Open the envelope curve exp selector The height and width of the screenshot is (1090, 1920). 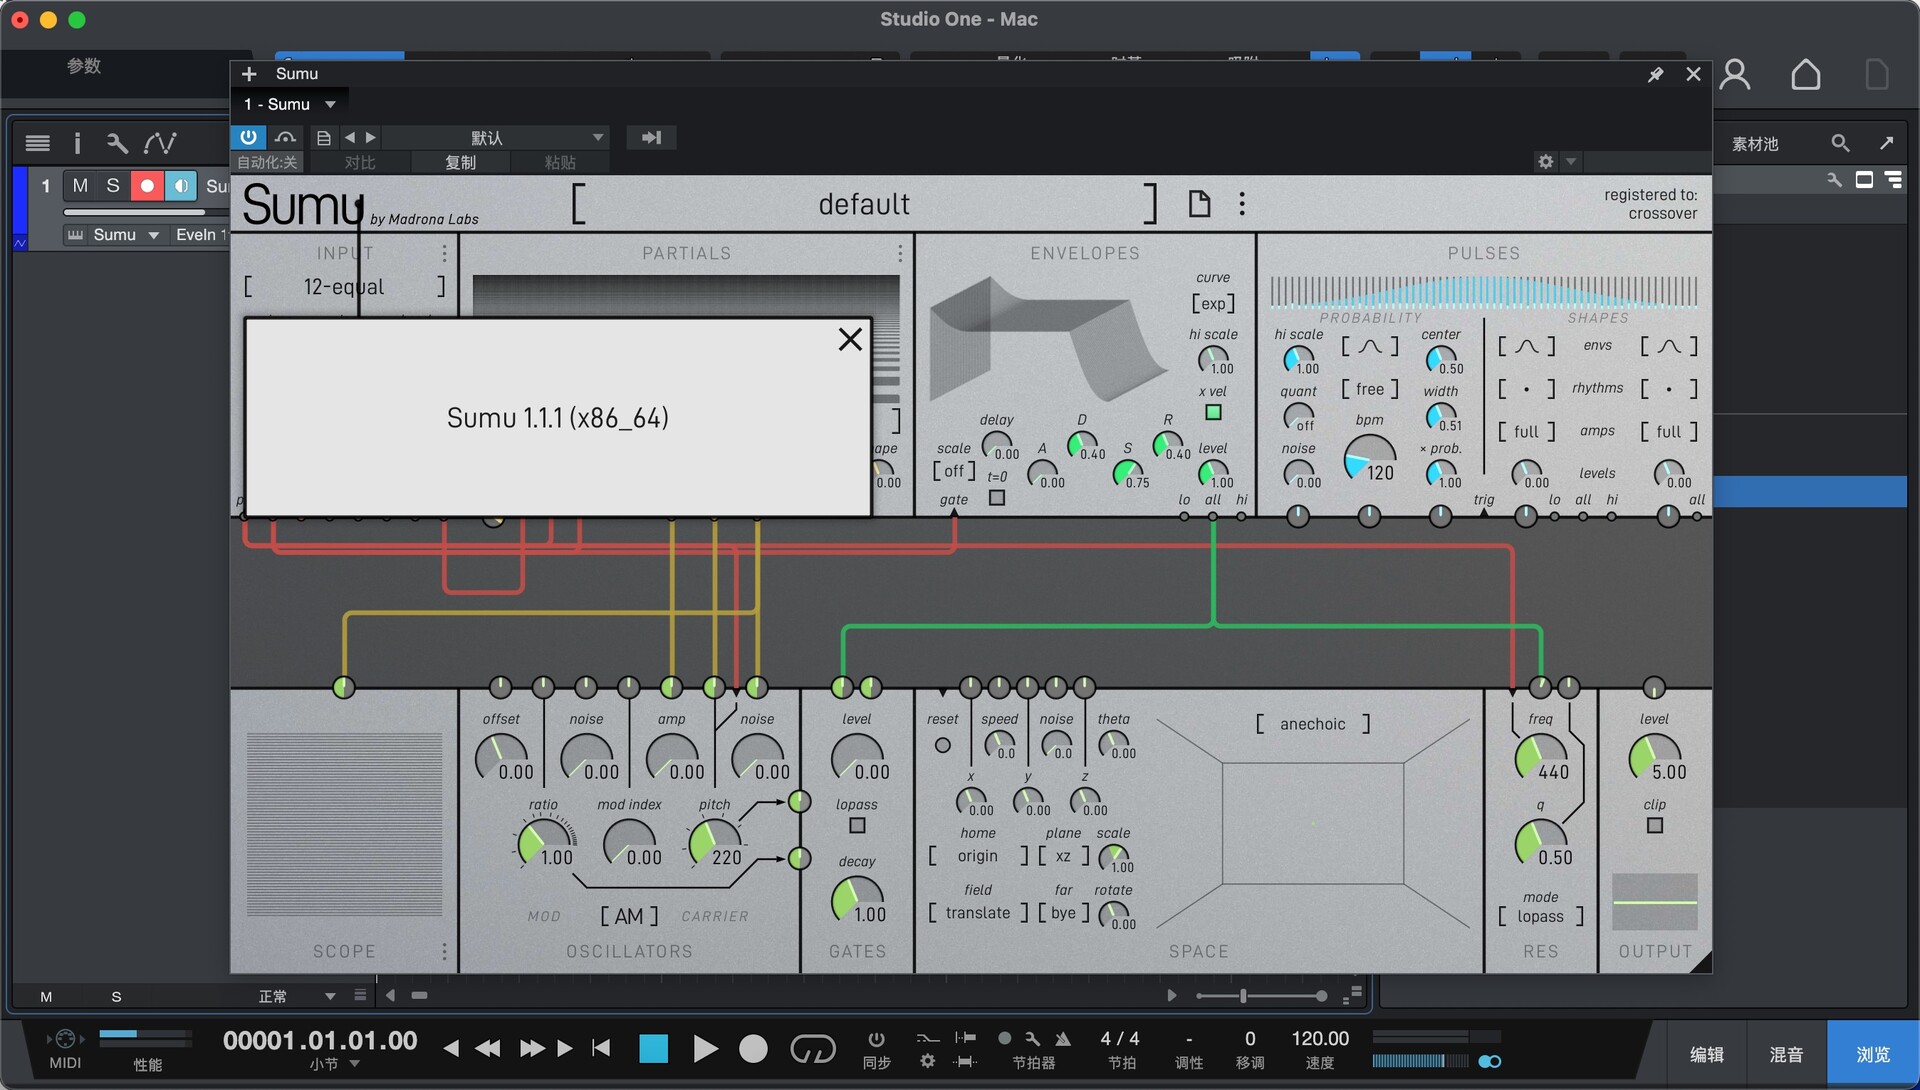(x=1213, y=303)
